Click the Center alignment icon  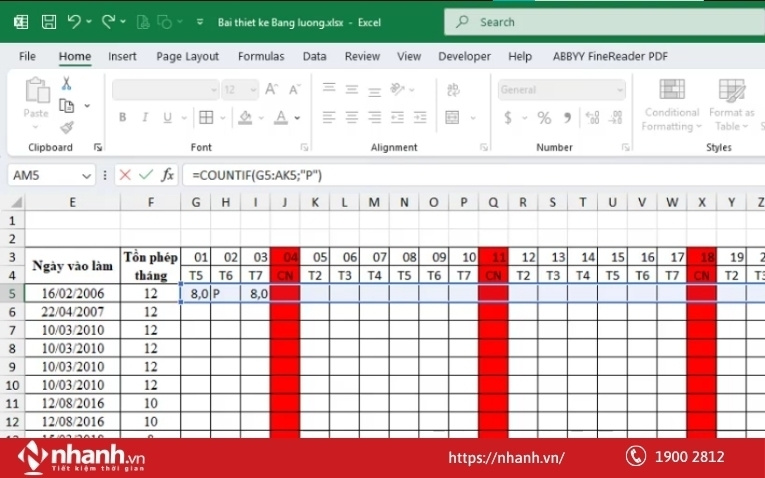coord(352,117)
